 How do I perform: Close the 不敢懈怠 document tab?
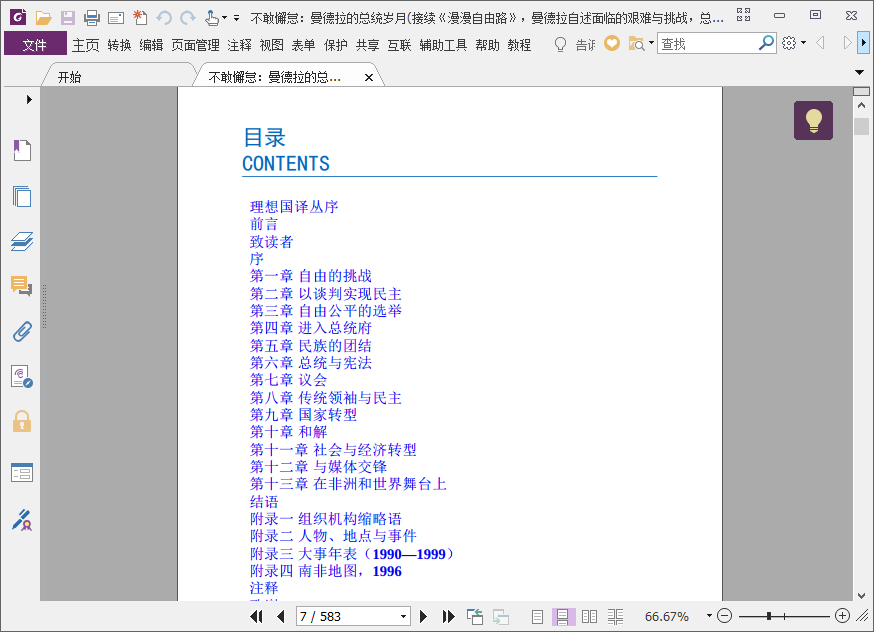368,77
